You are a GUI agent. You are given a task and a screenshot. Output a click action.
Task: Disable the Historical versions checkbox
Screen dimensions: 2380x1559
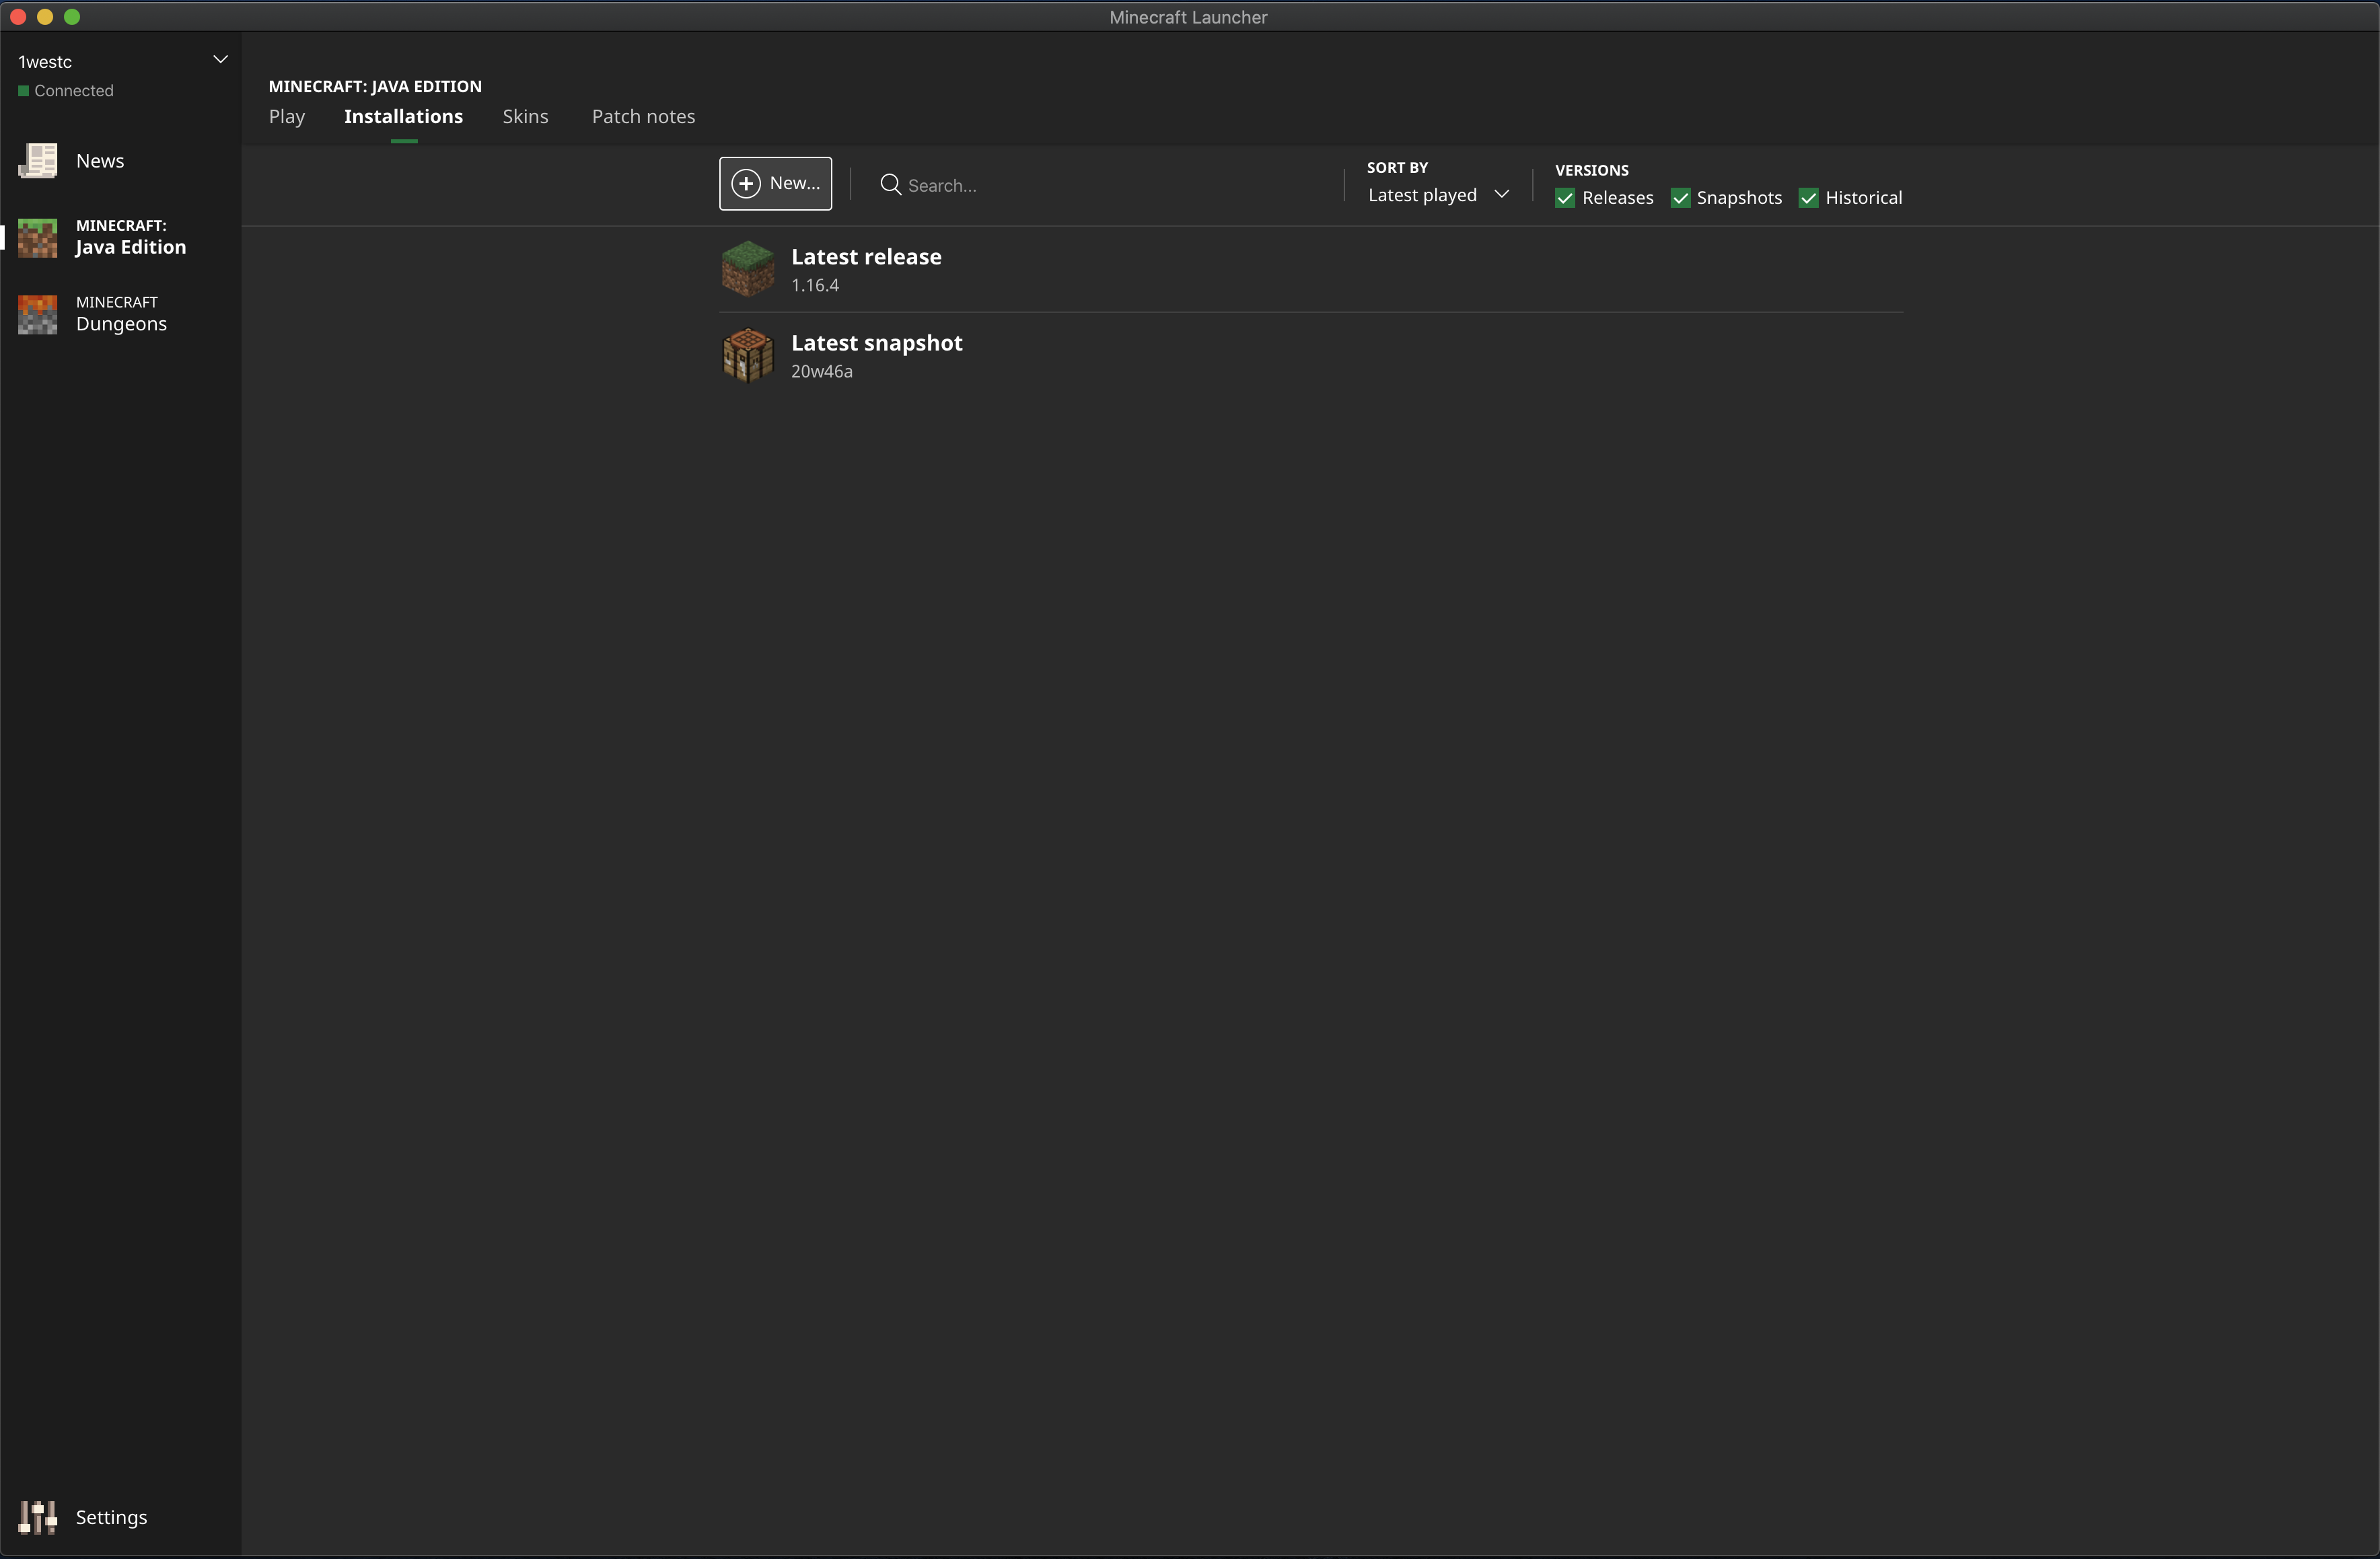[1808, 198]
